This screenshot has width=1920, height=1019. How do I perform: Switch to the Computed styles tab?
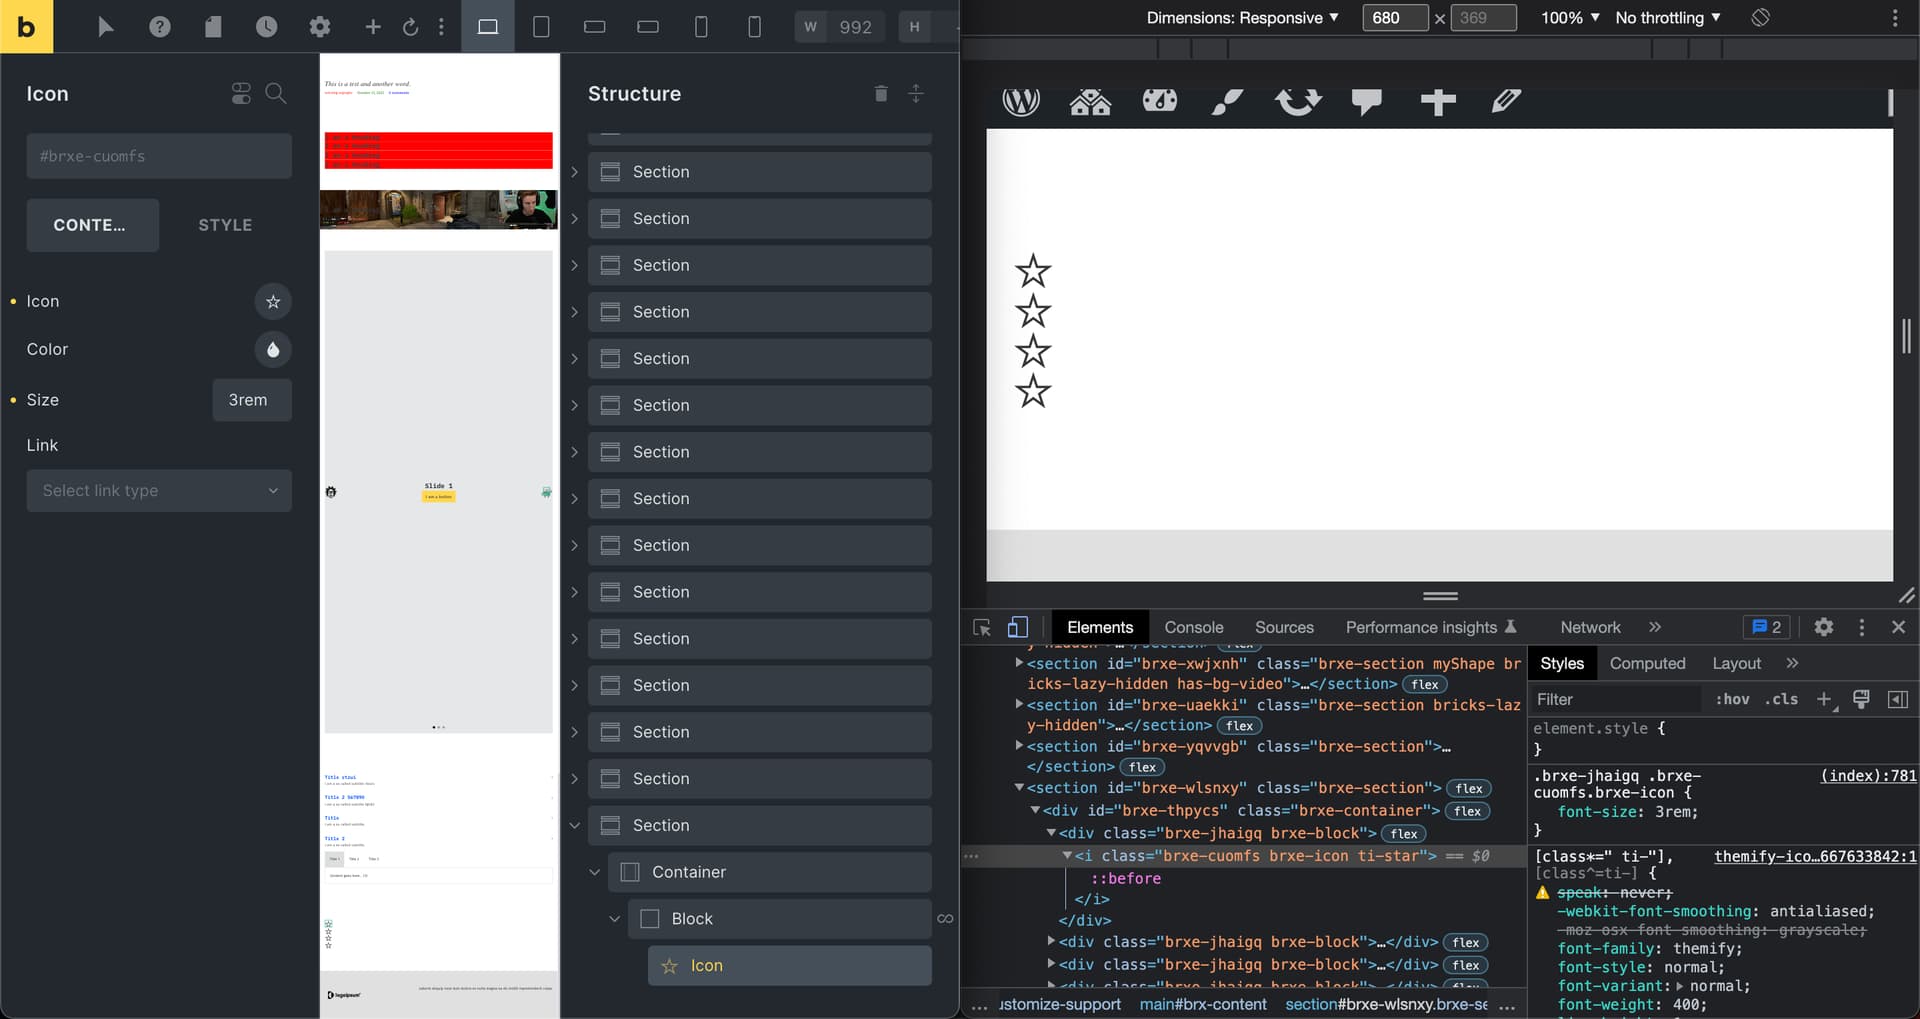pyautogui.click(x=1647, y=664)
